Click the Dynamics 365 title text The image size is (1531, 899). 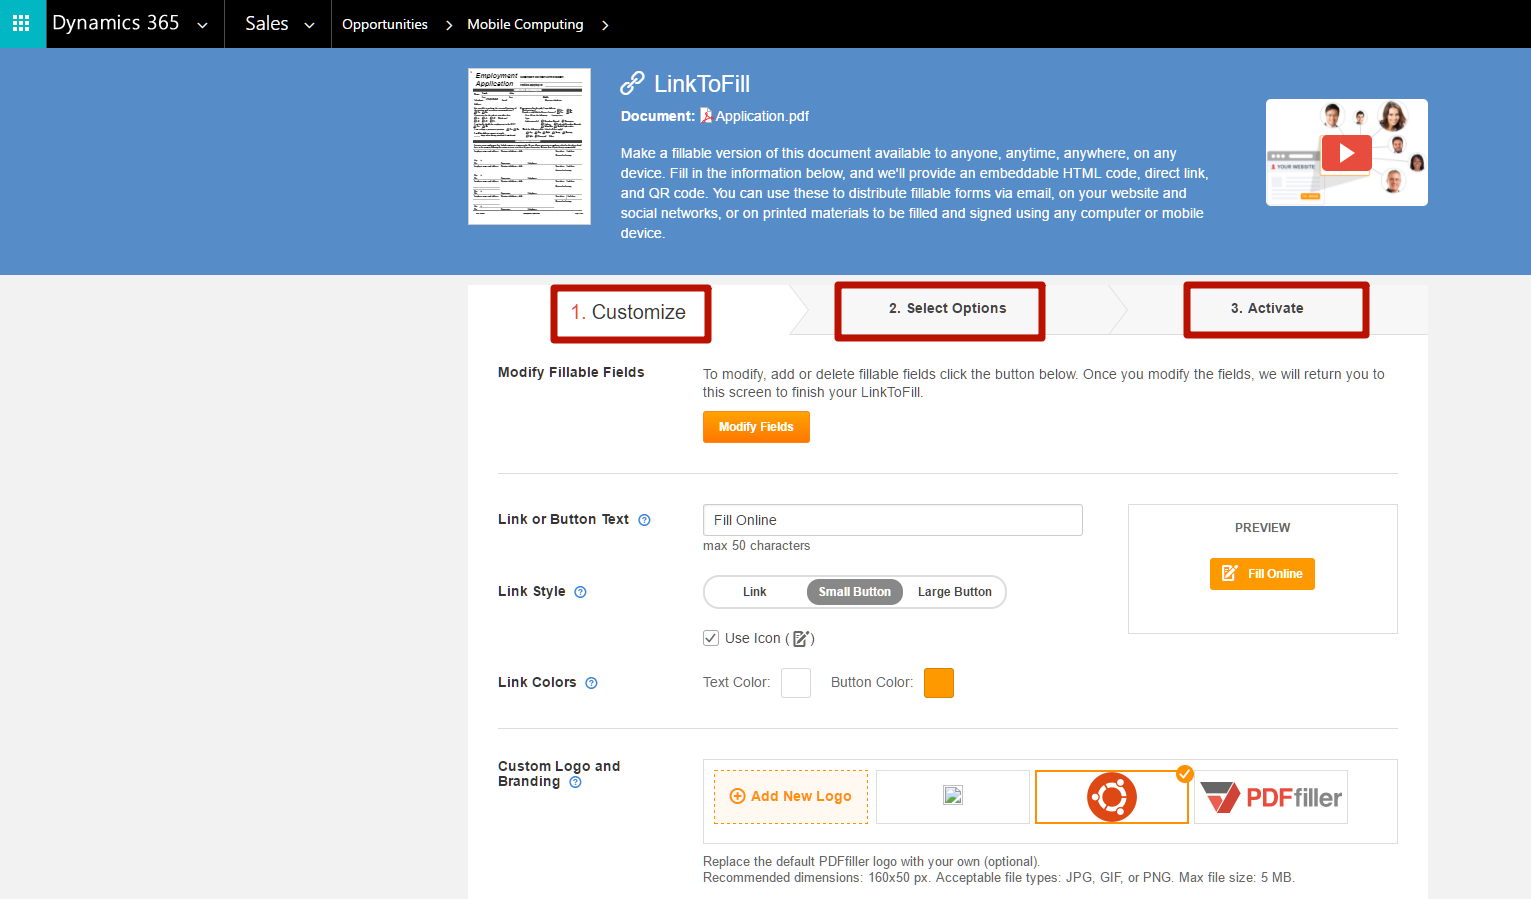click(116, 23)
